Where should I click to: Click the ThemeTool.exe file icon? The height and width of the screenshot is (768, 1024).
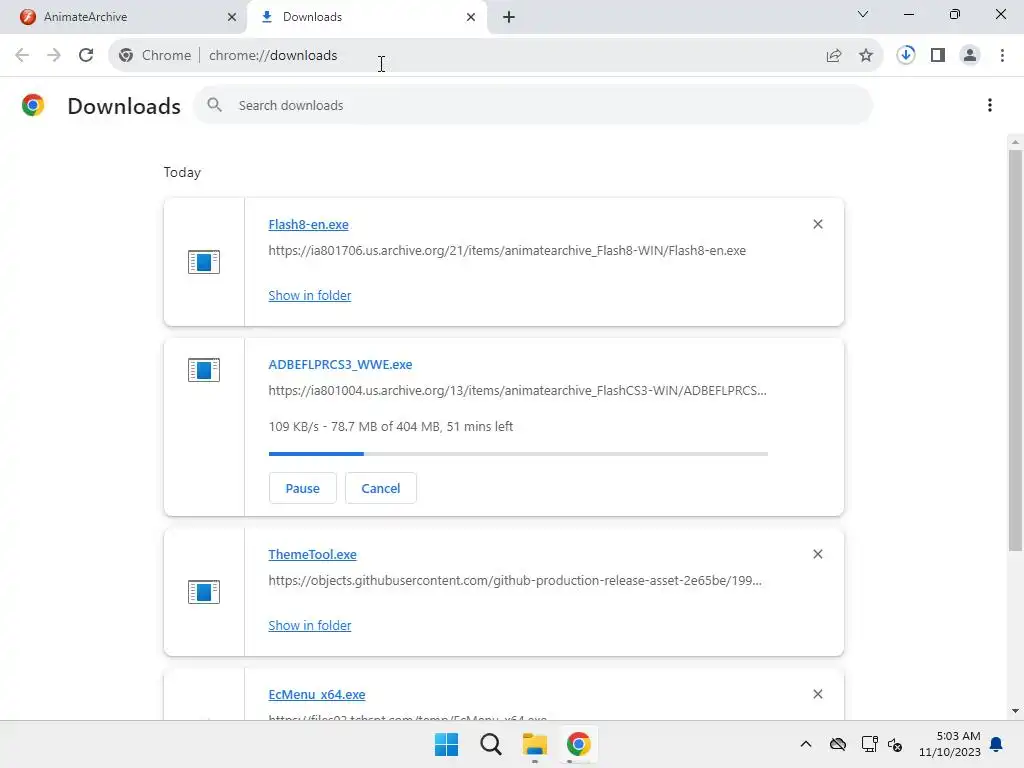click(x=204, y=592)
